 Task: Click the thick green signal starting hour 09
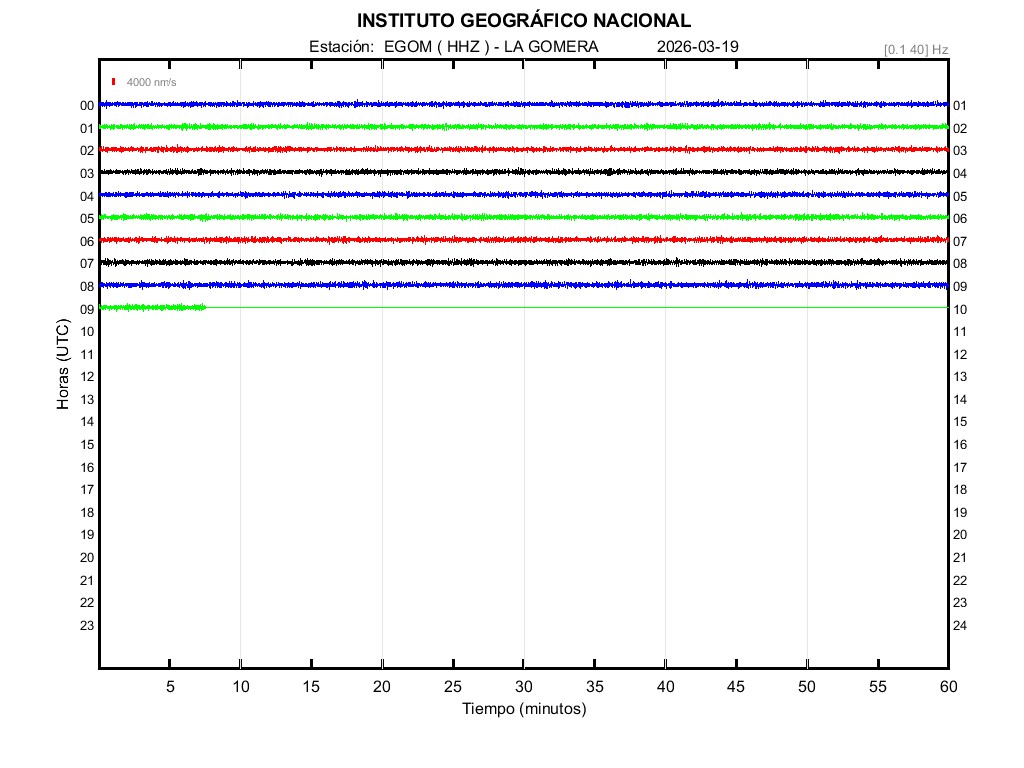[152, 307]
